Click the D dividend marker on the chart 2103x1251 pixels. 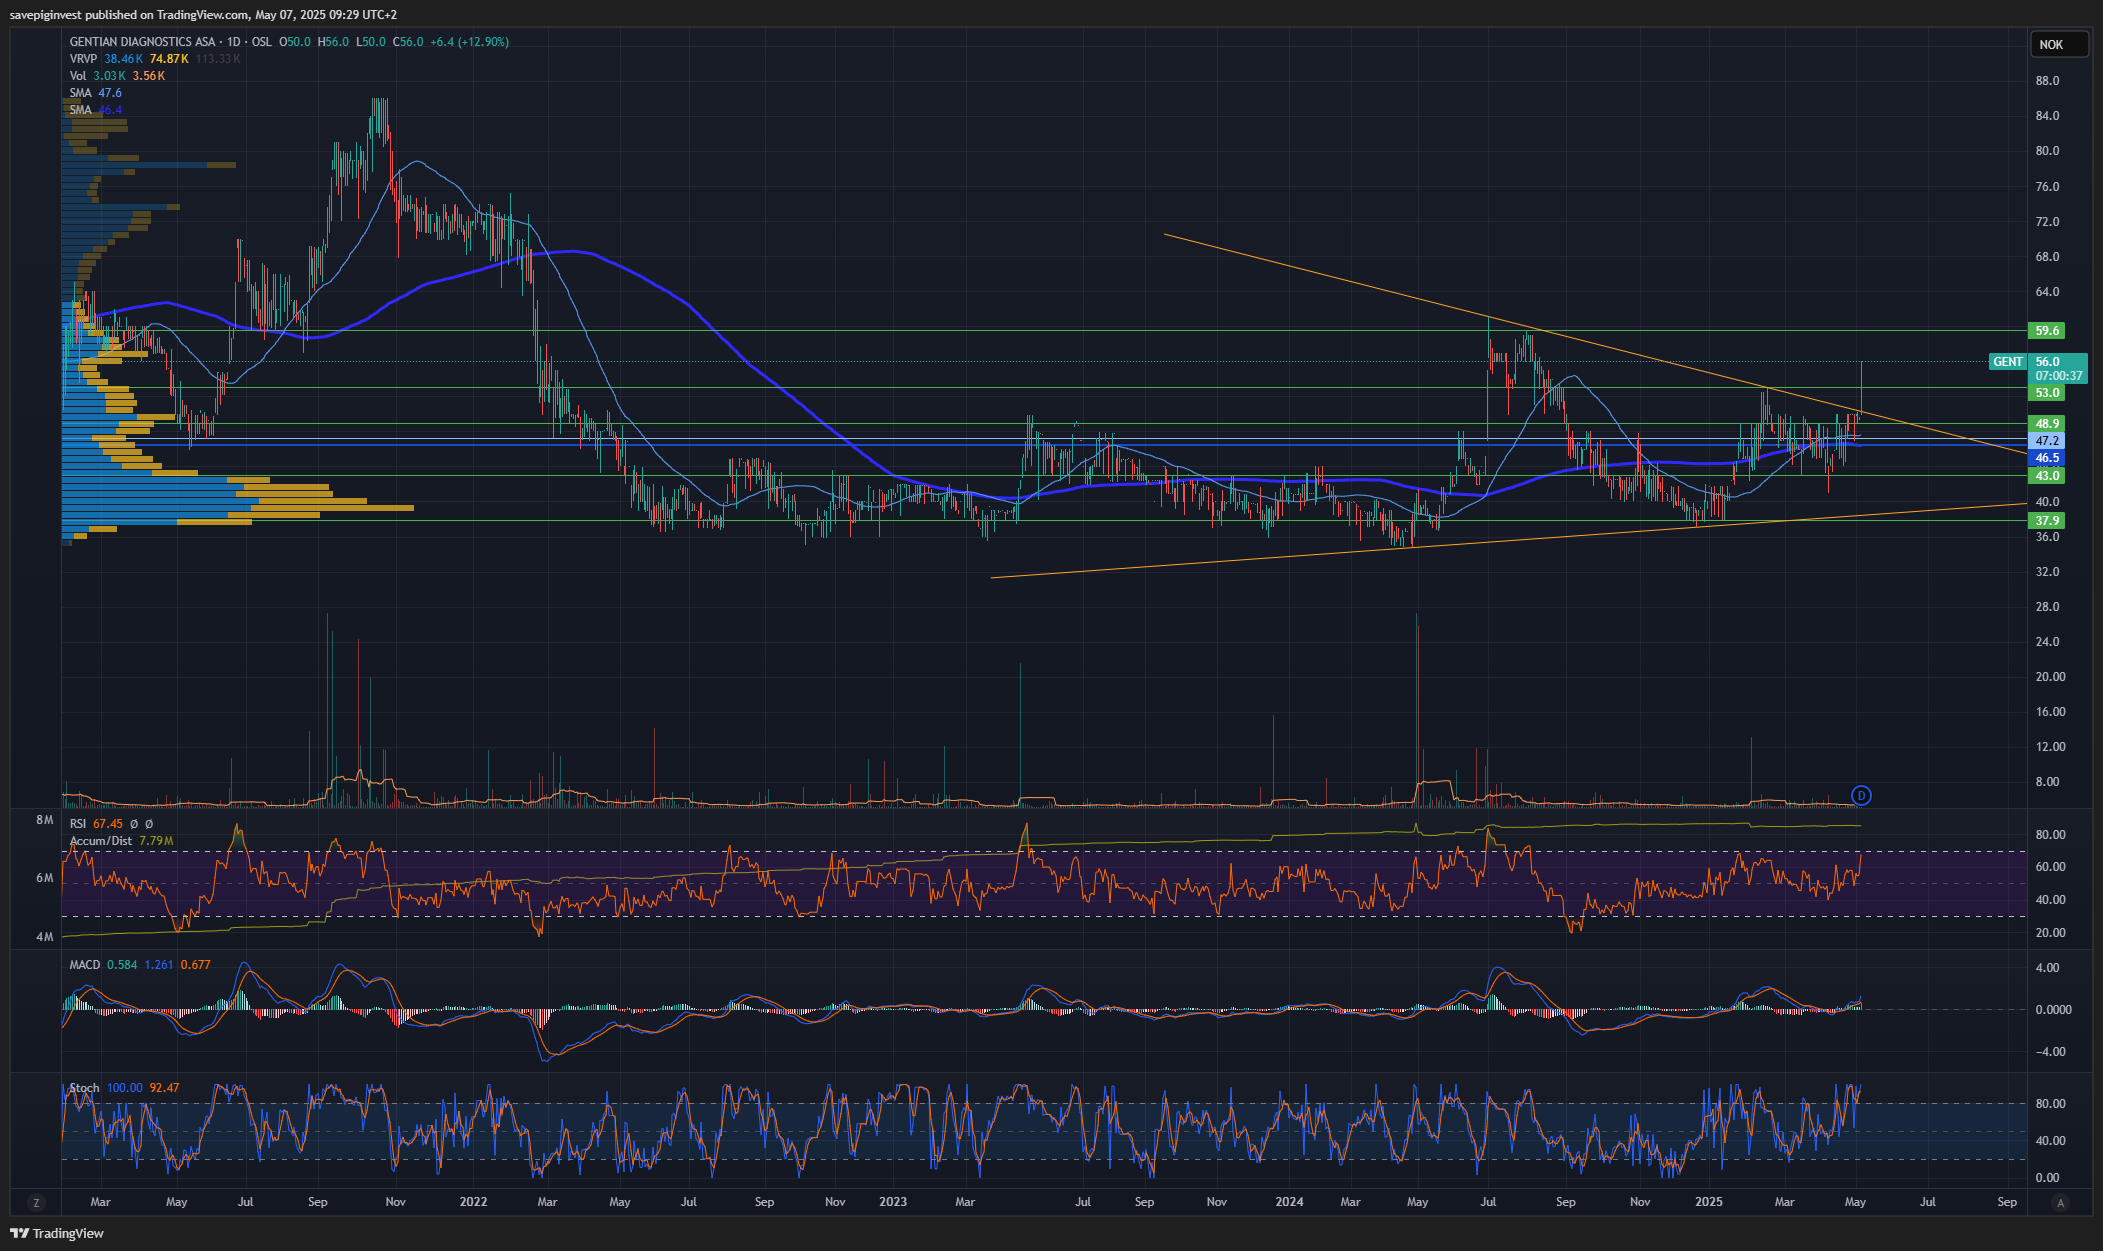tap(1861, 795)
